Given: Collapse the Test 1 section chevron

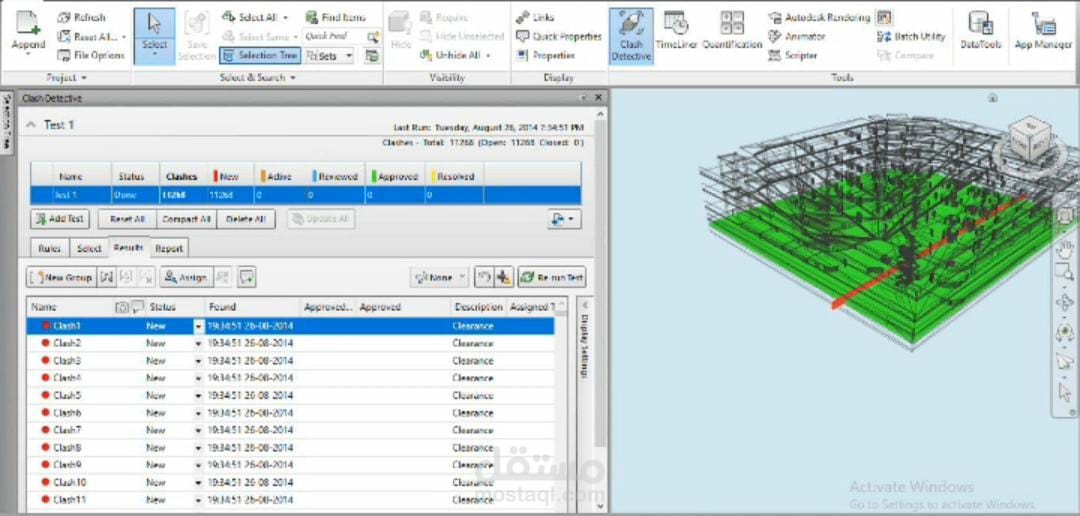Looking at the screenshot, I should (30, 125).
